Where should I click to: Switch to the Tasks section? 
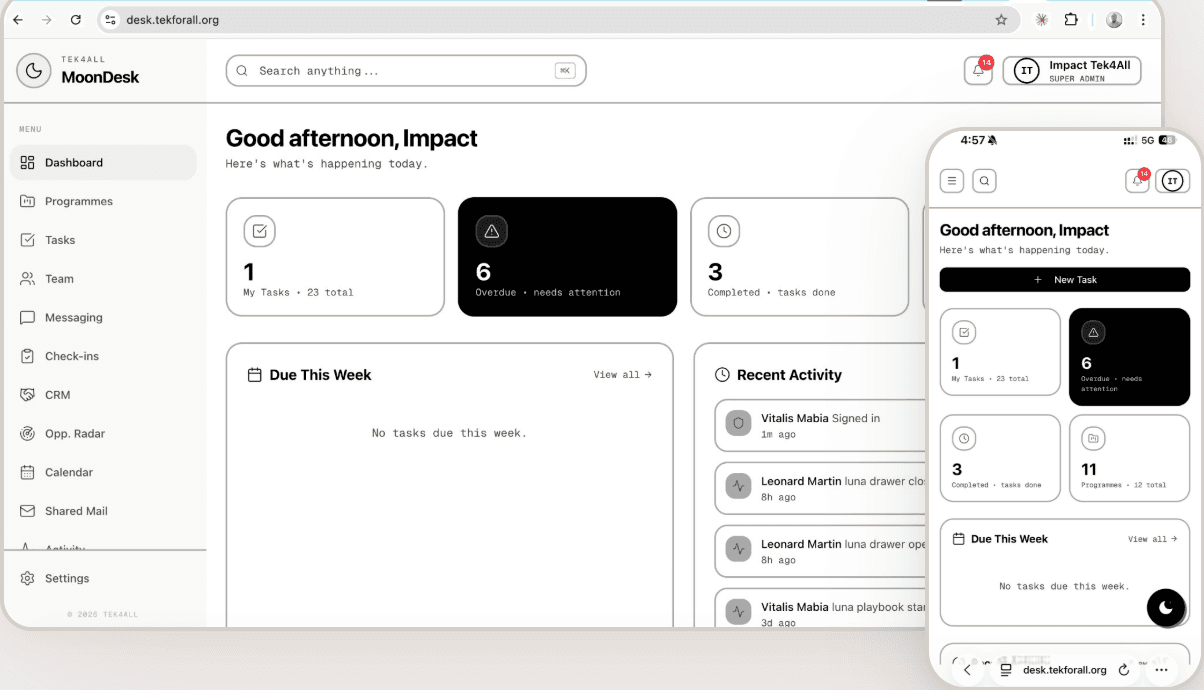(62, 240)
